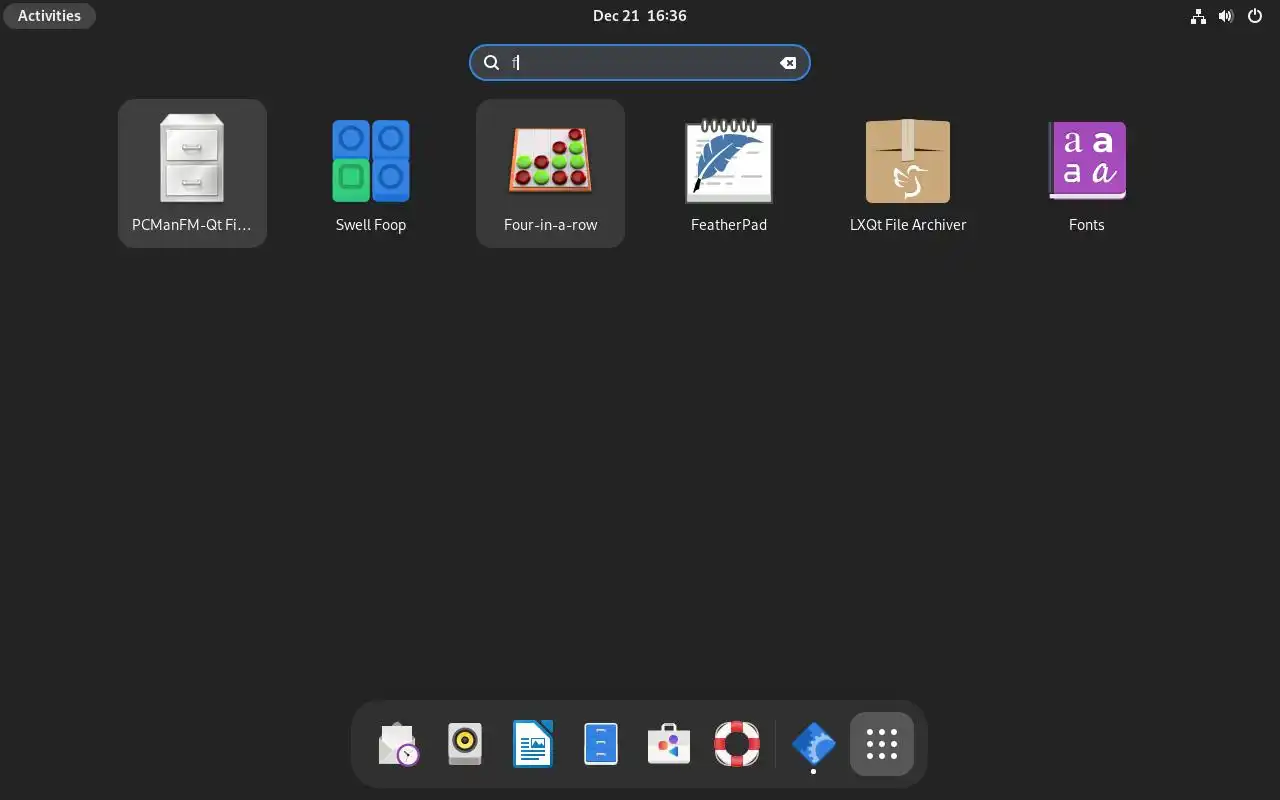The image size is (1280, 800).
Task: Launch Software store from the dock
Action: (x=669, y=744)
